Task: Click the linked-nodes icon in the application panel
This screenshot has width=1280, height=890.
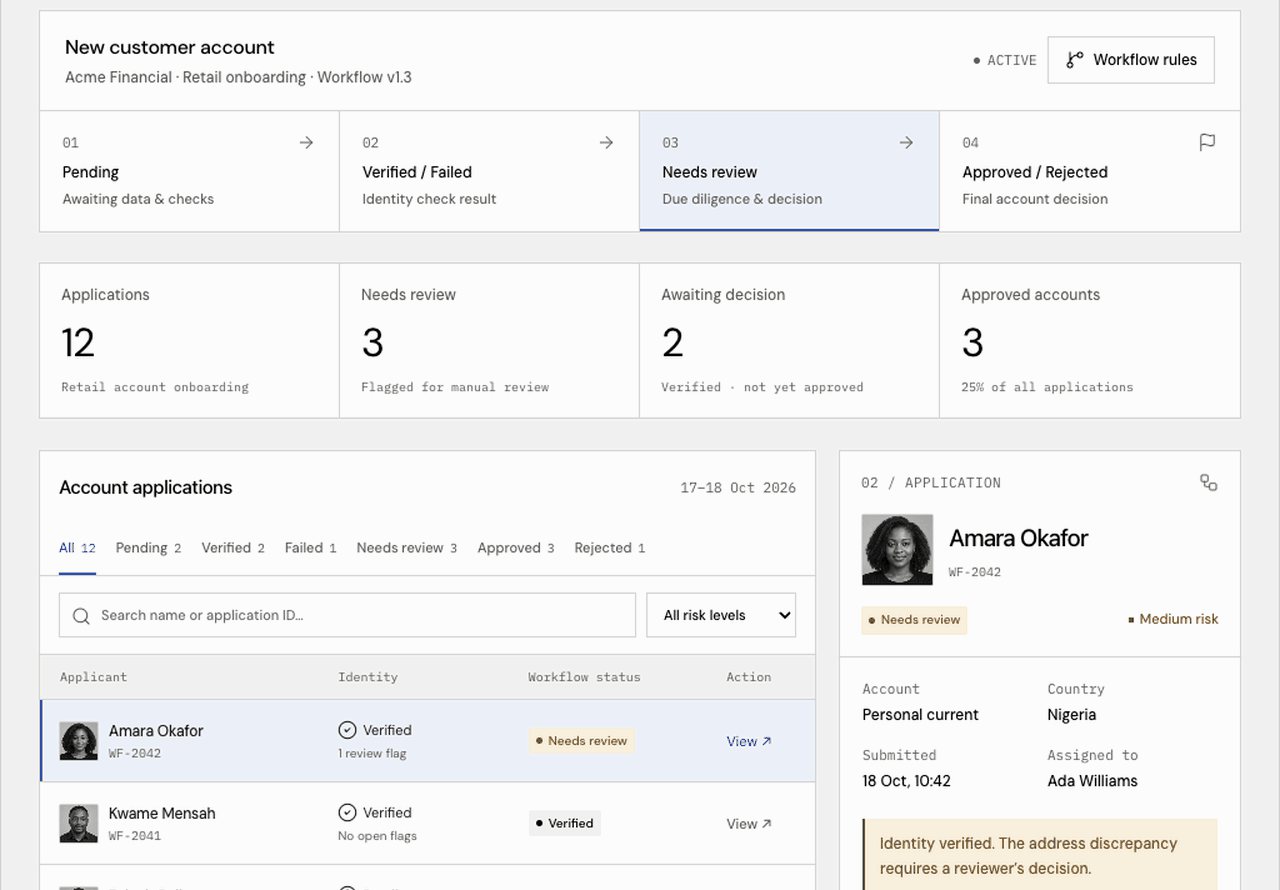Action: (x=1208, y=483)
